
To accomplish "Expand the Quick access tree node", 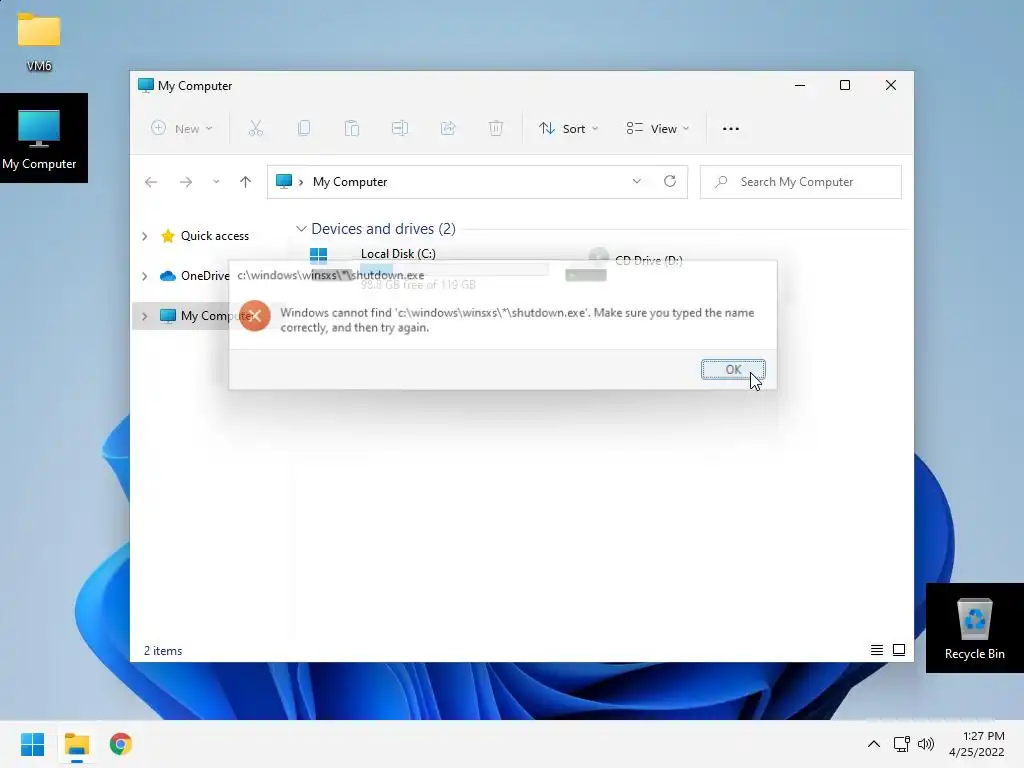I will point(145,236).
